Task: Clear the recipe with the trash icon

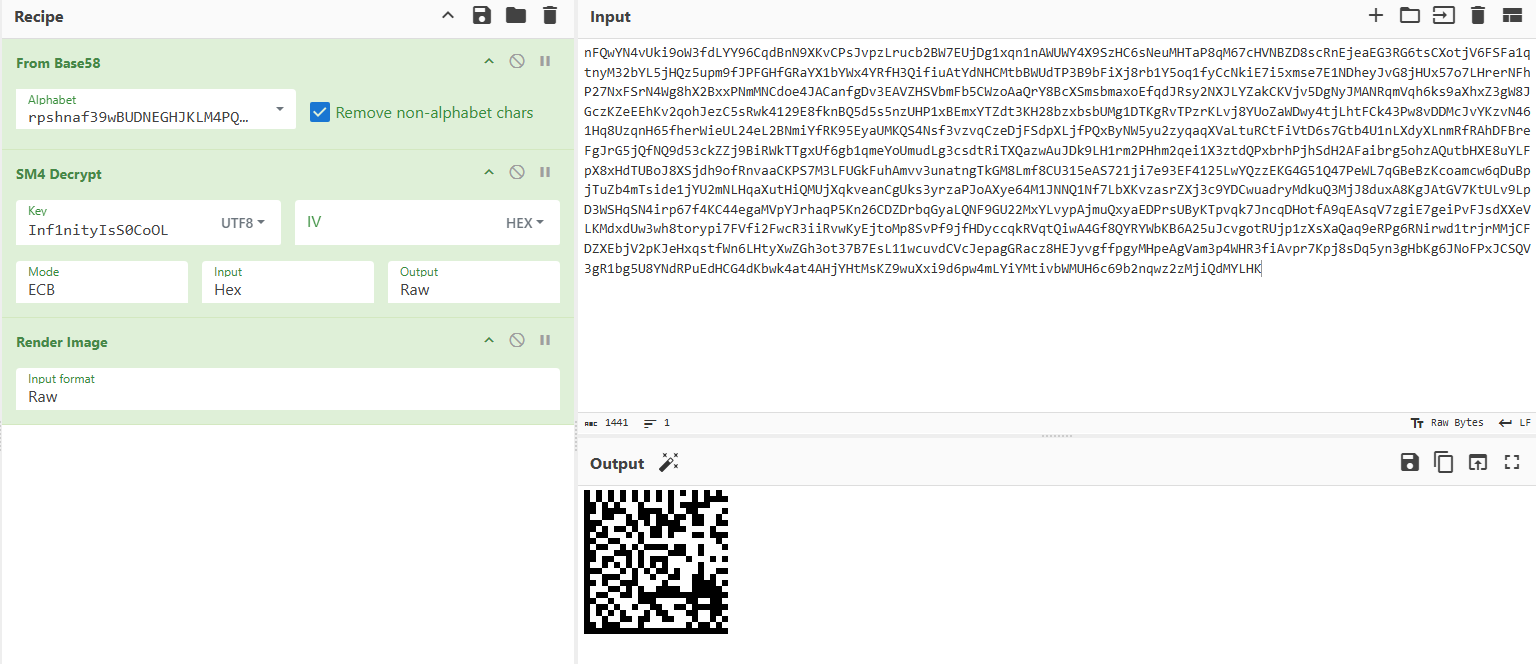Action: click(x=549, y=15)
